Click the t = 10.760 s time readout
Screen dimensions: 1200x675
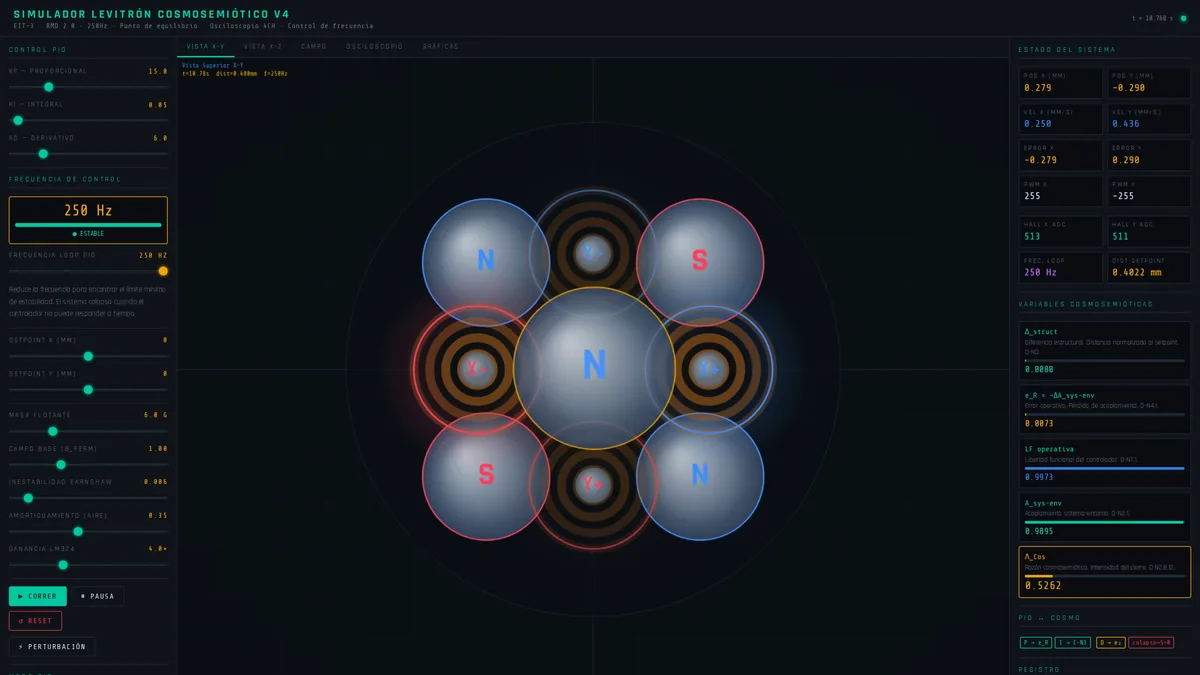click(x=1152, y=18)
